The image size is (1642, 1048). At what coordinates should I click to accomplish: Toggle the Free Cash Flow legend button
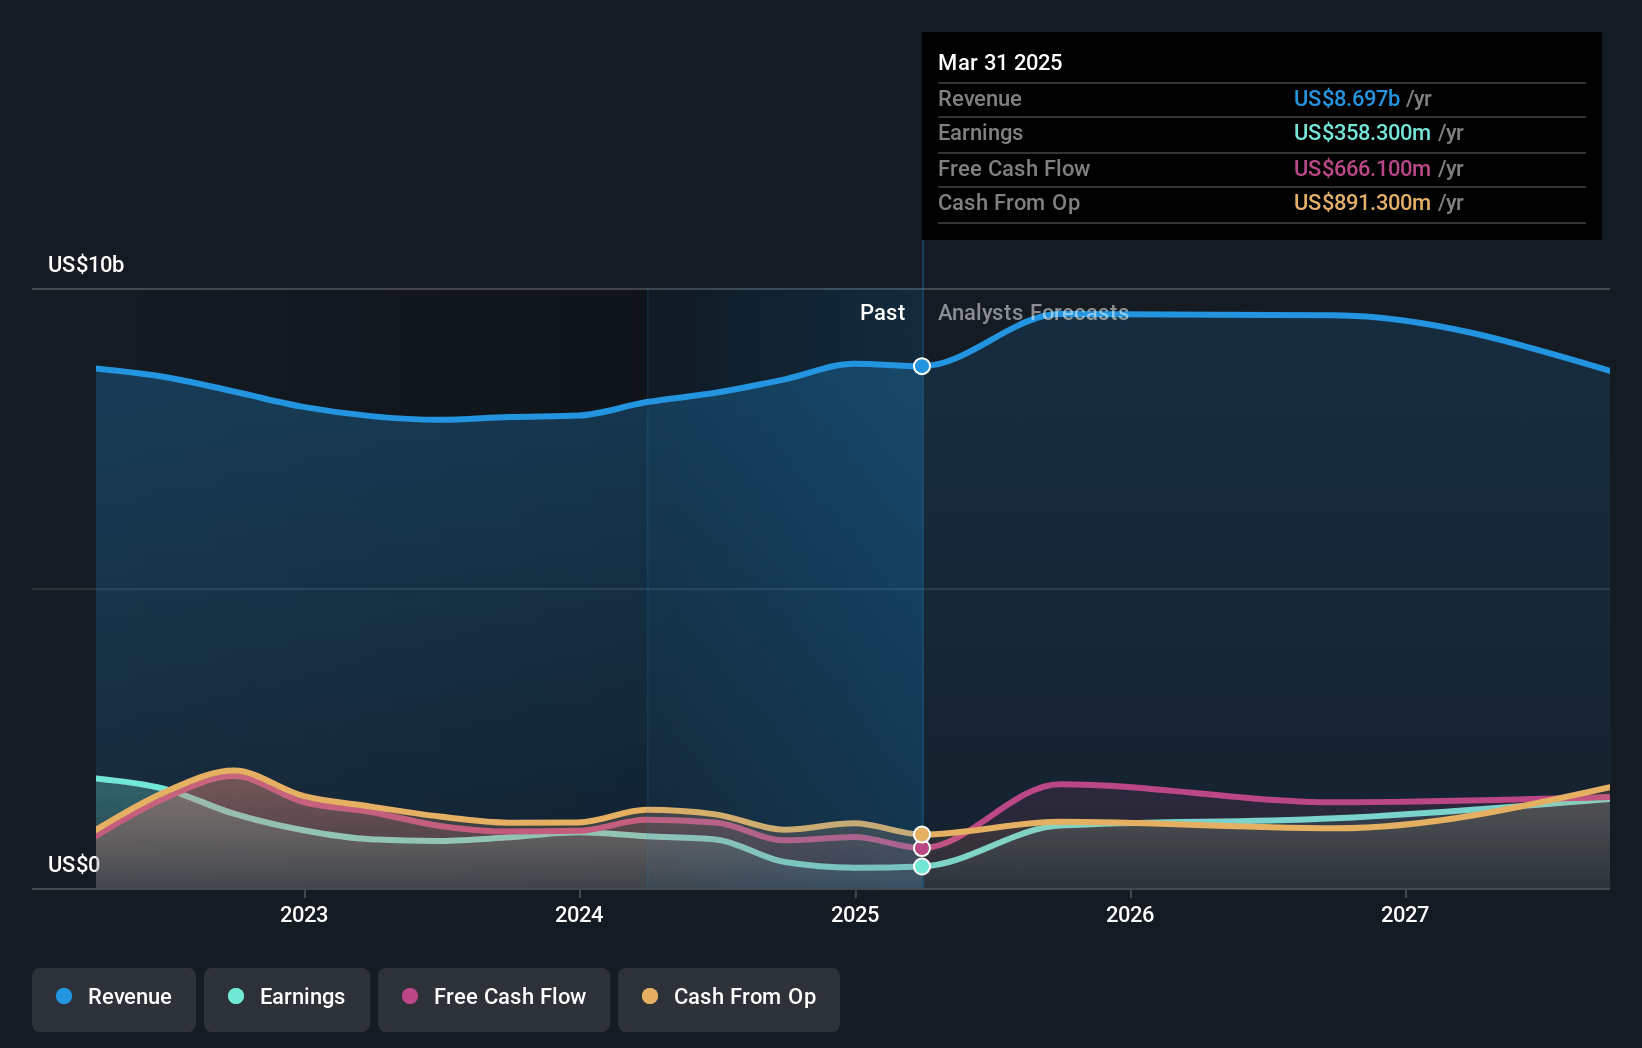tap(494, 999)
